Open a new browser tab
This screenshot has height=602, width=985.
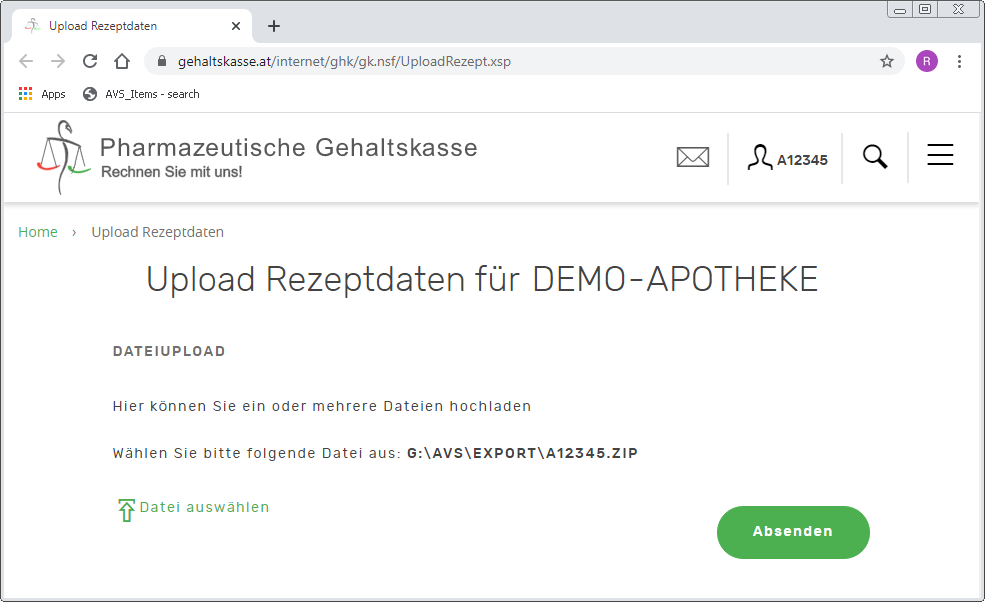click(274, 26)
